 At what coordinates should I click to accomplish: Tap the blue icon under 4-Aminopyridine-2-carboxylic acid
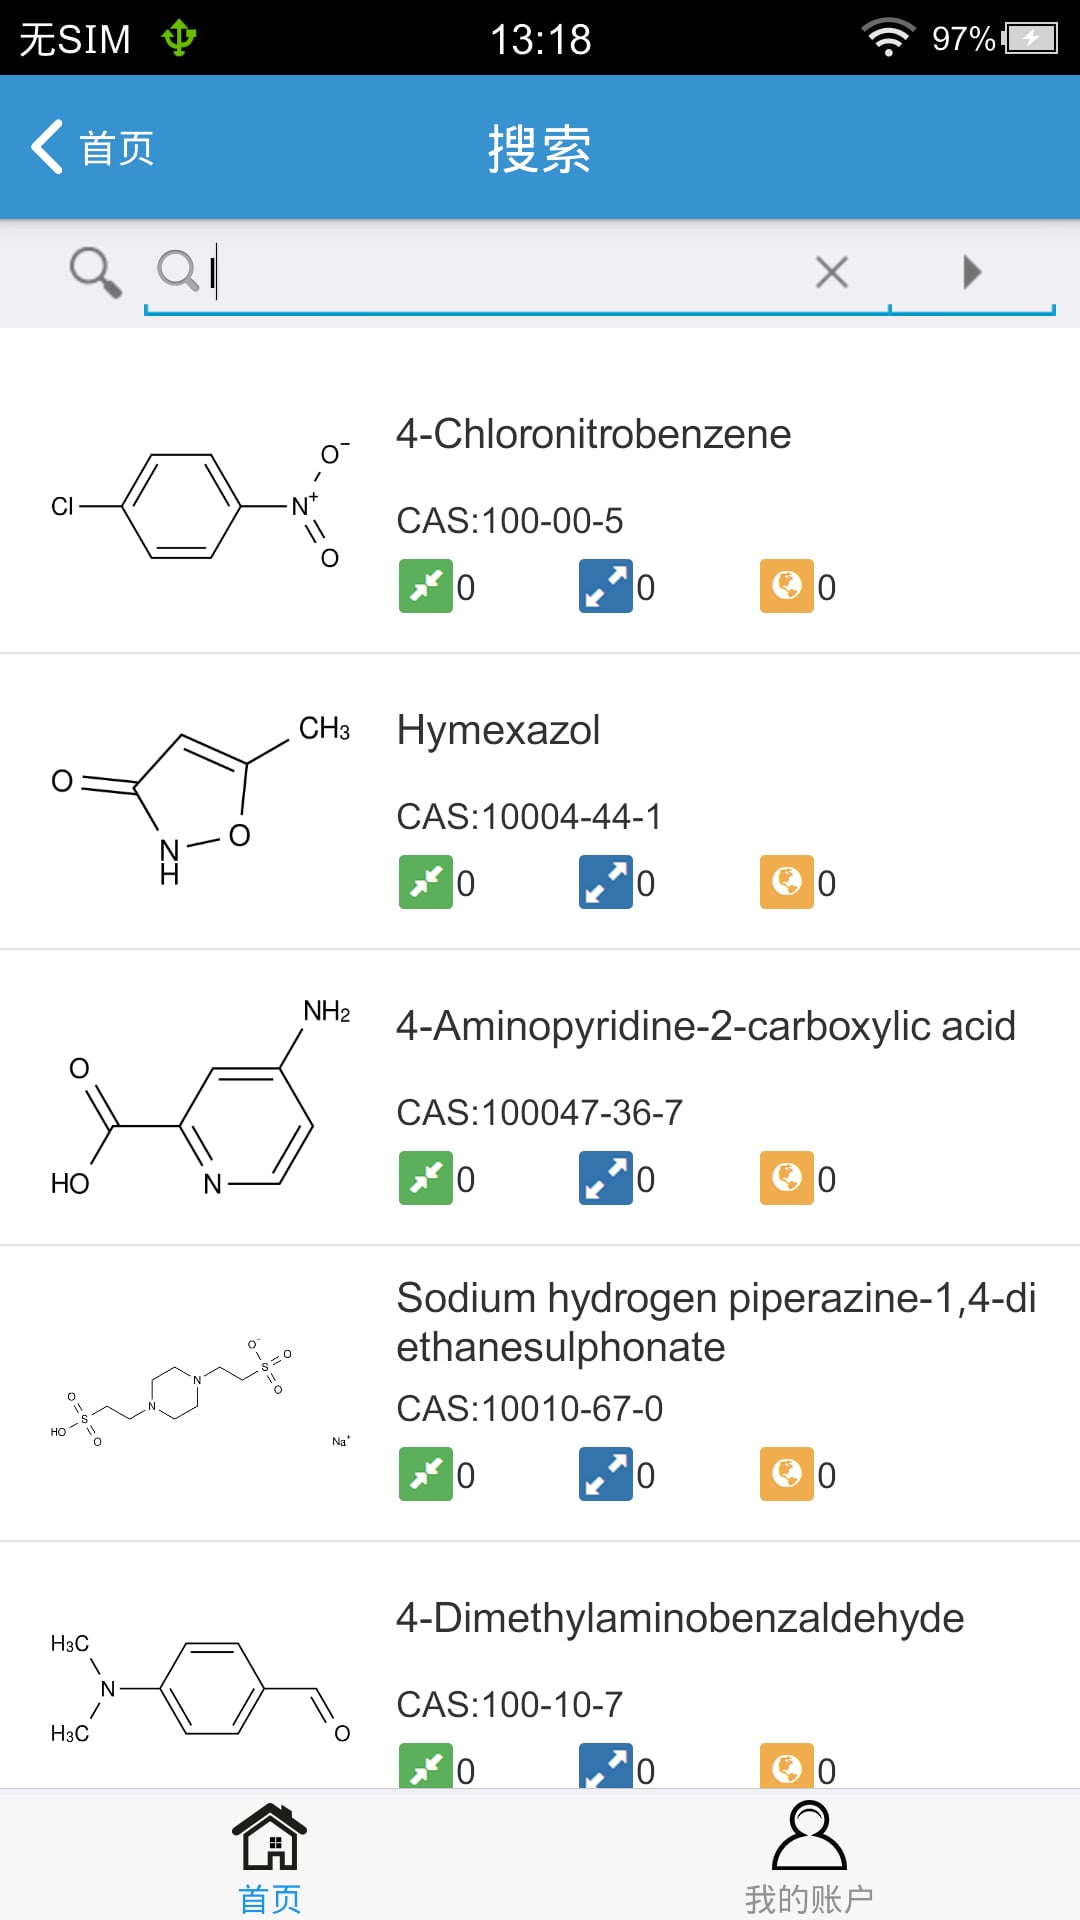(606, 1178)
